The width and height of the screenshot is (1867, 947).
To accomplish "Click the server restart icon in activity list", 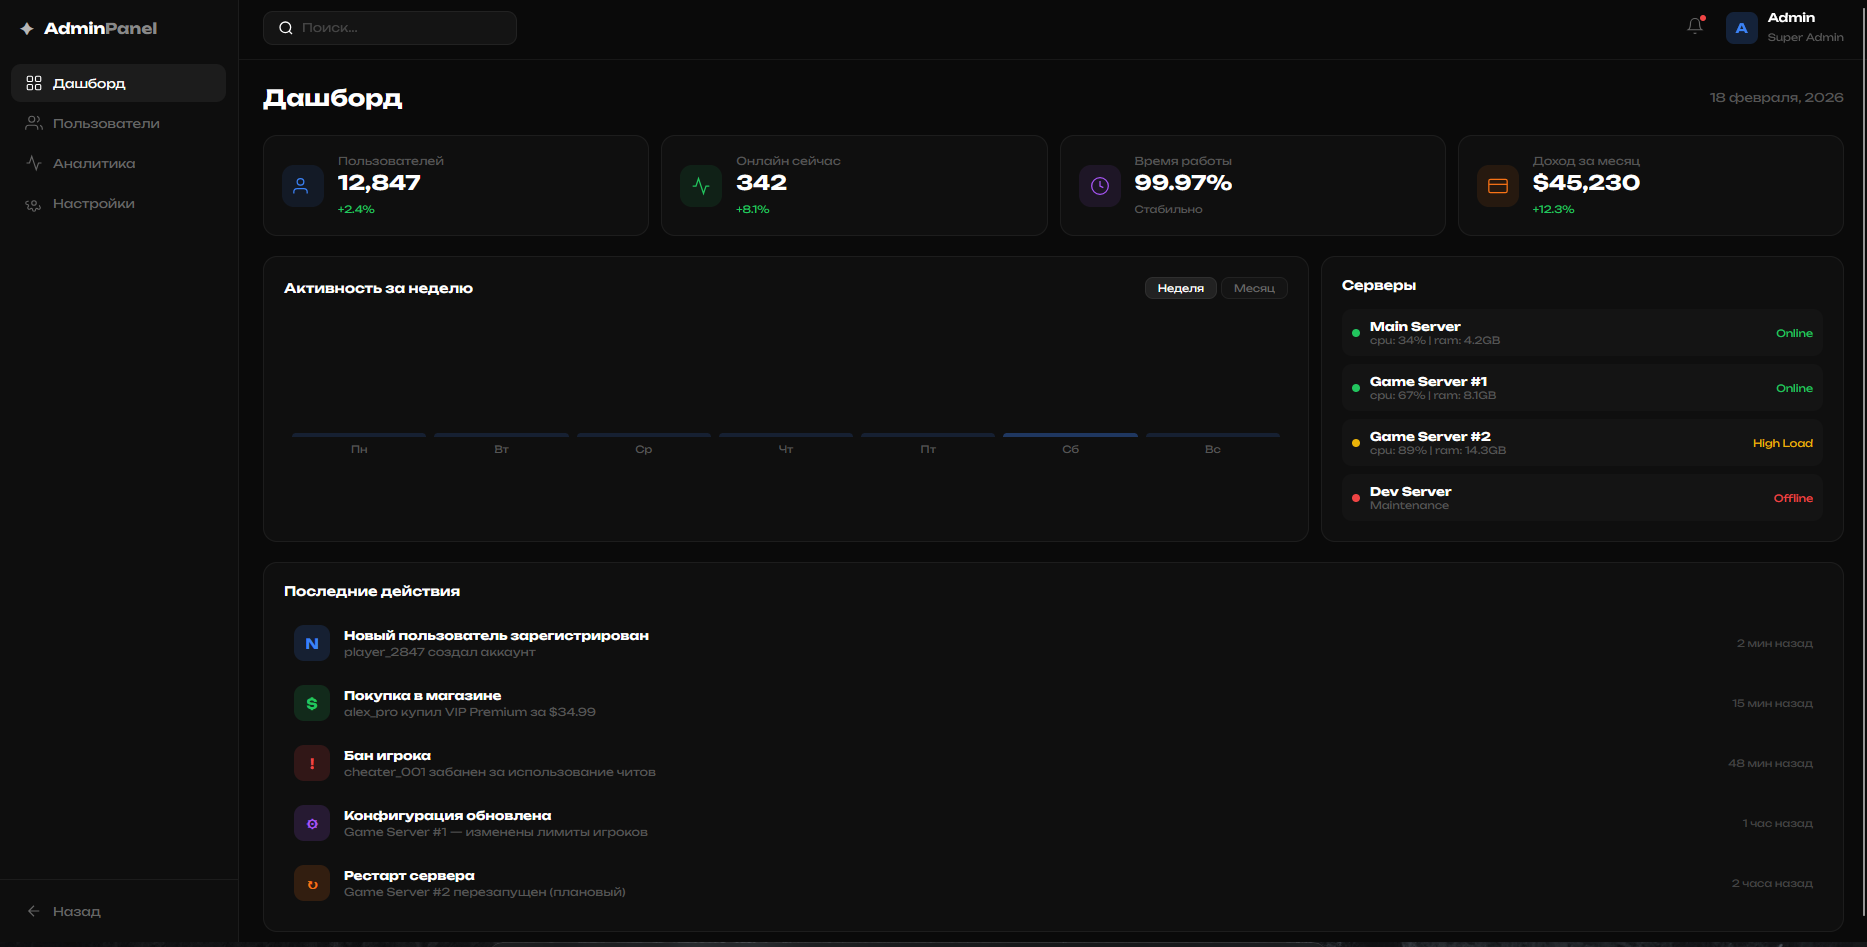I will tap(311, 883).
